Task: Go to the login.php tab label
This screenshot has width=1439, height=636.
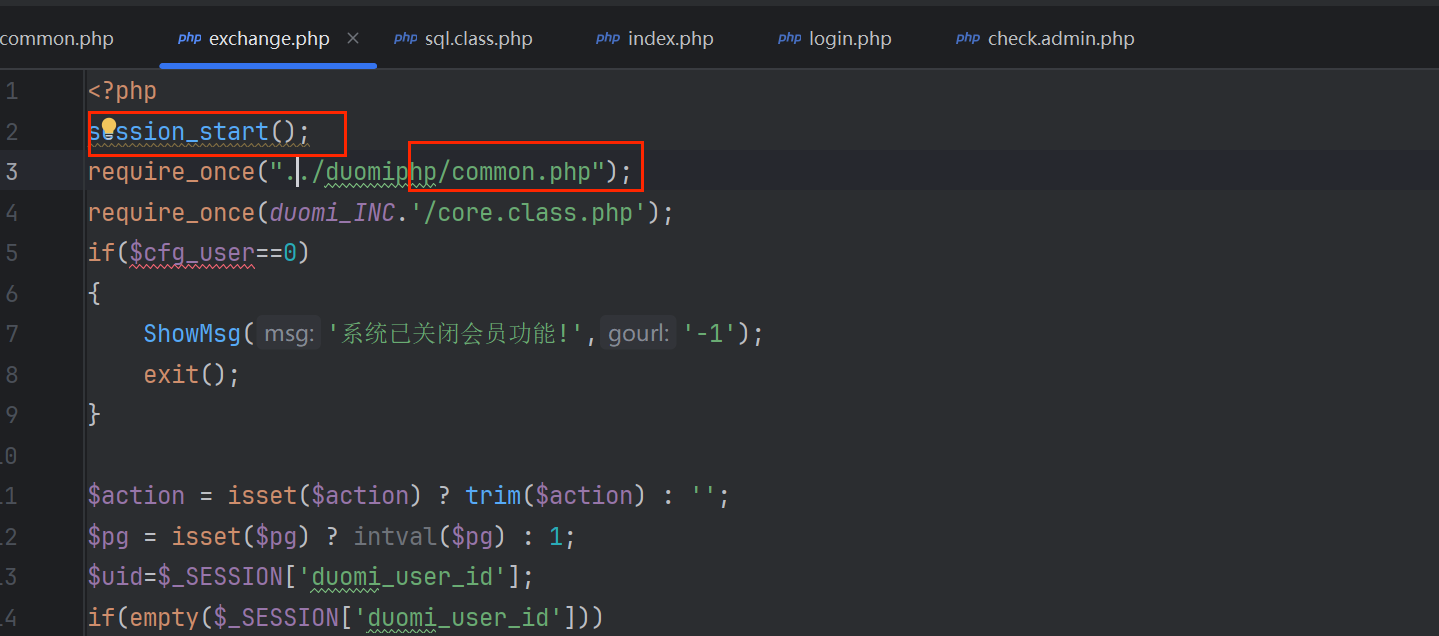Action: [x=850, y=39]
